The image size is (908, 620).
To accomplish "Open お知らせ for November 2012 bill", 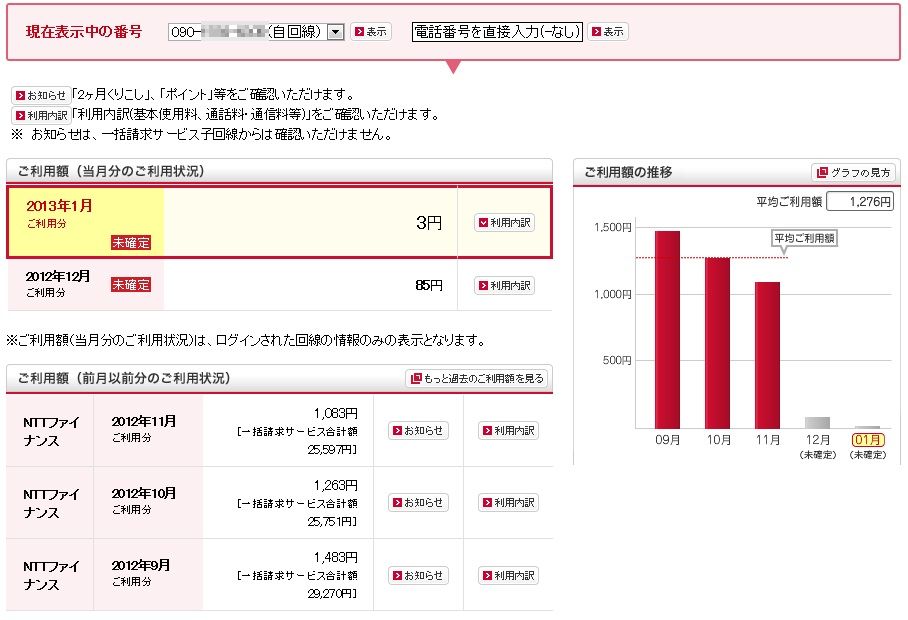I will pos(418,431).
